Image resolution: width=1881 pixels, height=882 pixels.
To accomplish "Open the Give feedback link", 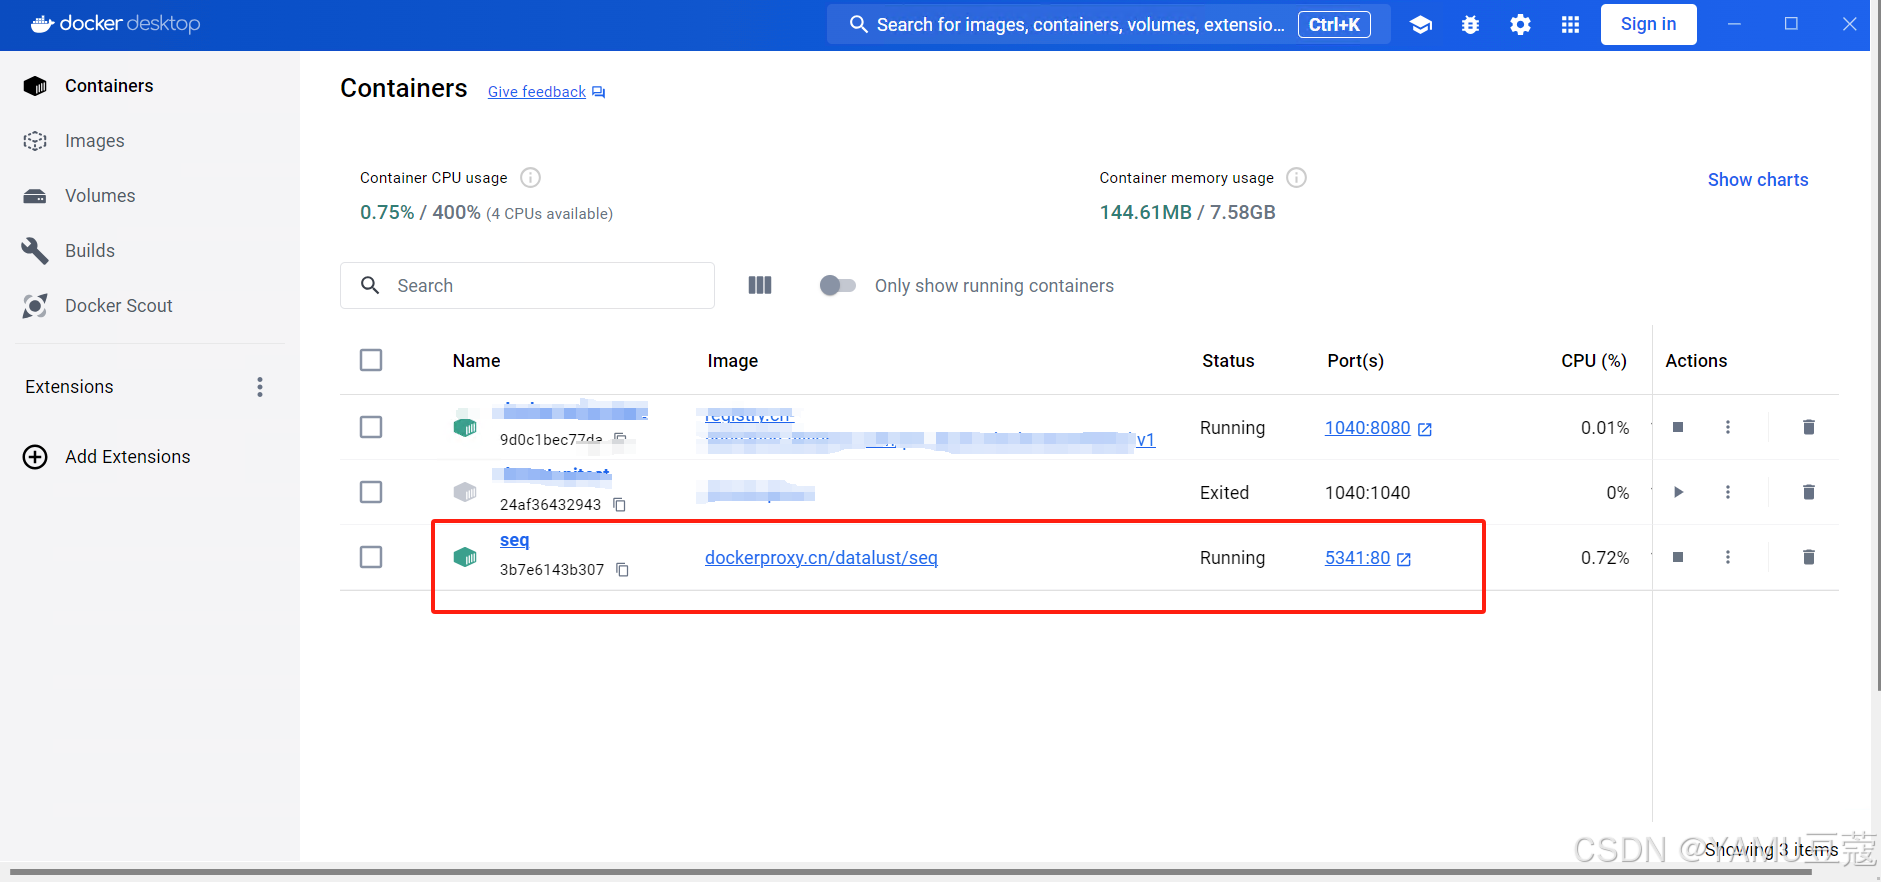I will coord(537,92).
